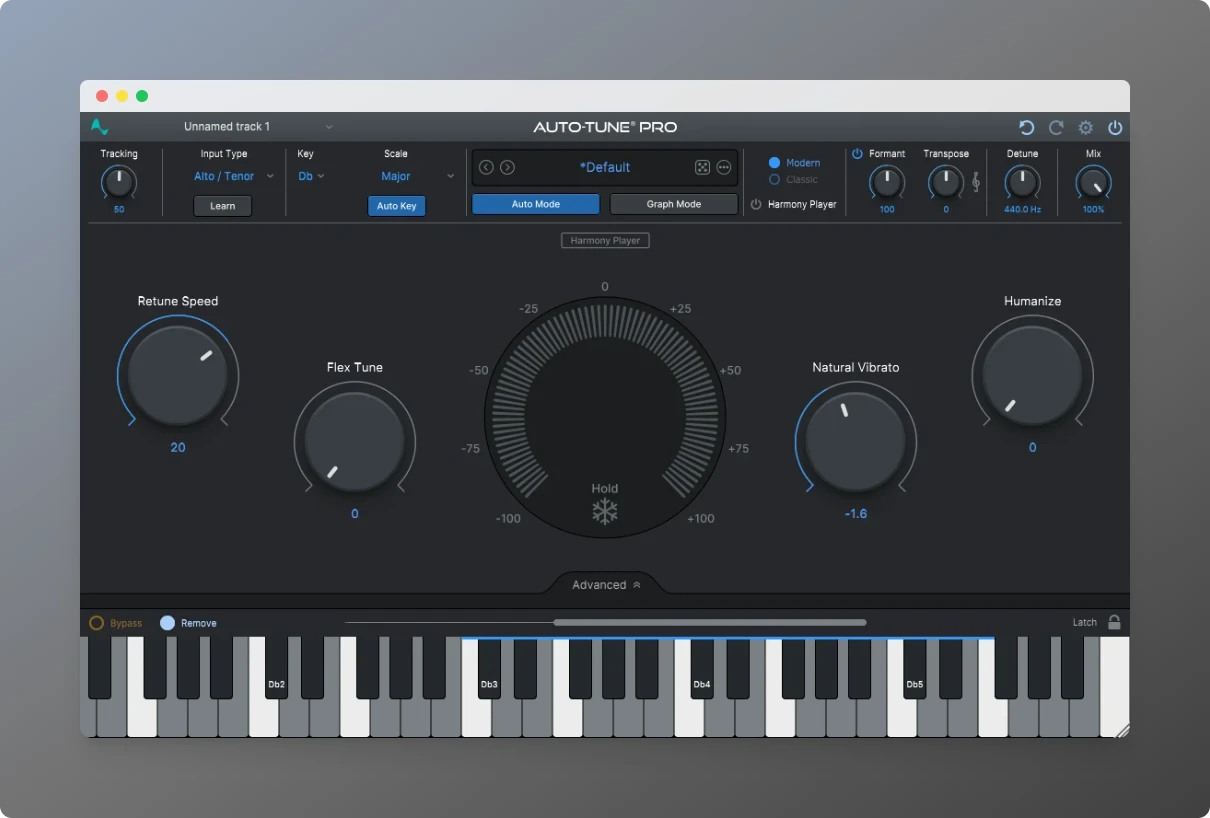1210x818 pixels.
Task: Open settings with the gear icon
Action: (x=1085, y=128)
